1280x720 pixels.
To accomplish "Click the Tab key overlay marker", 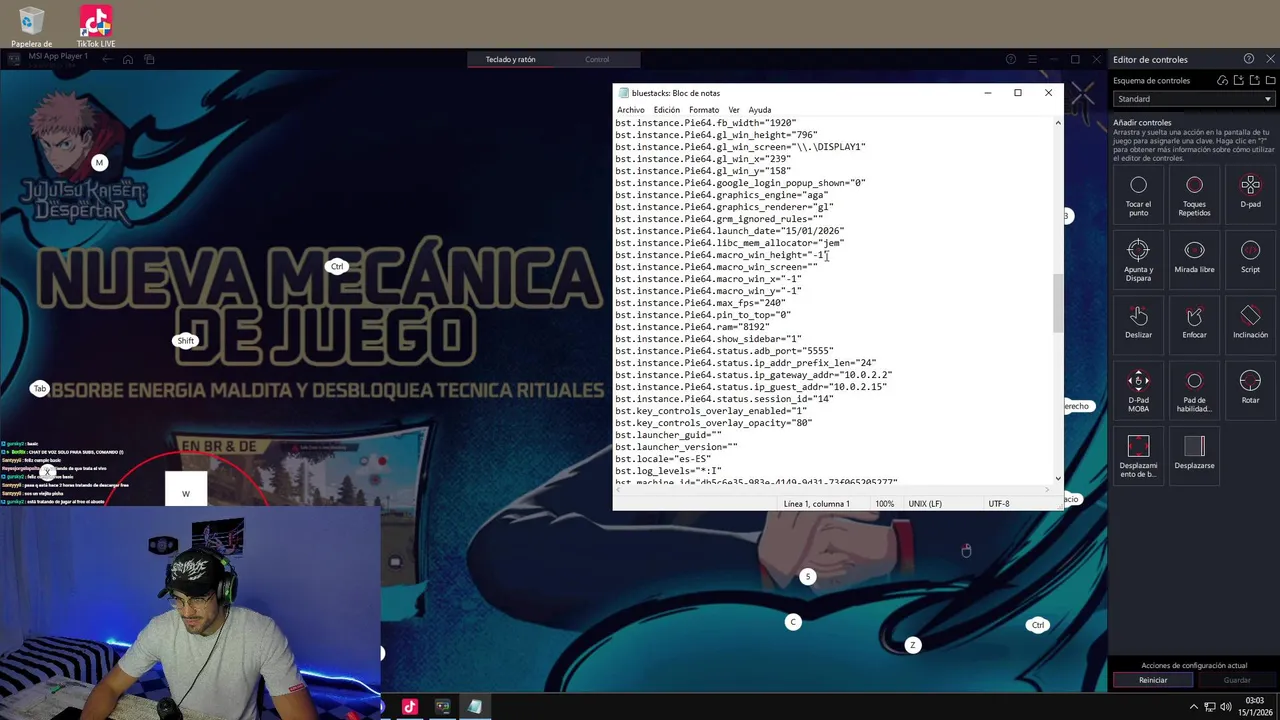I will point(39,388).
